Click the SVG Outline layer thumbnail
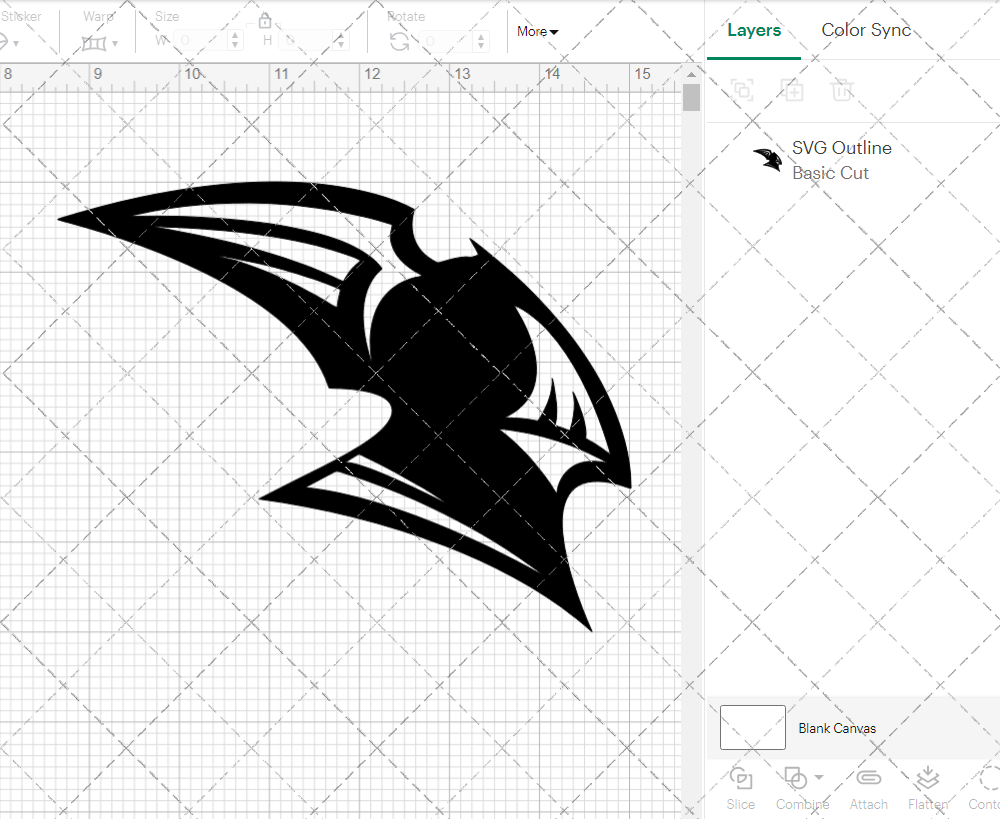 click(766, 158)
